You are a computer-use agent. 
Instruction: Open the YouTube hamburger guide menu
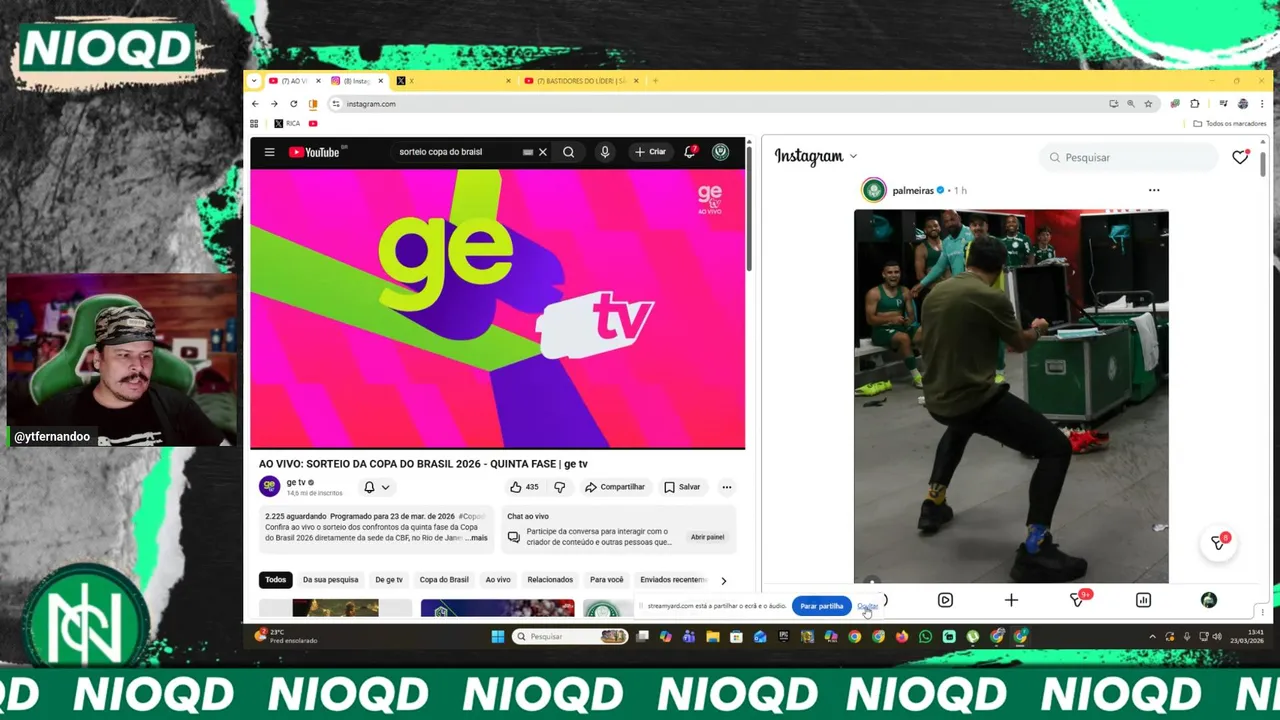(269, 152)
